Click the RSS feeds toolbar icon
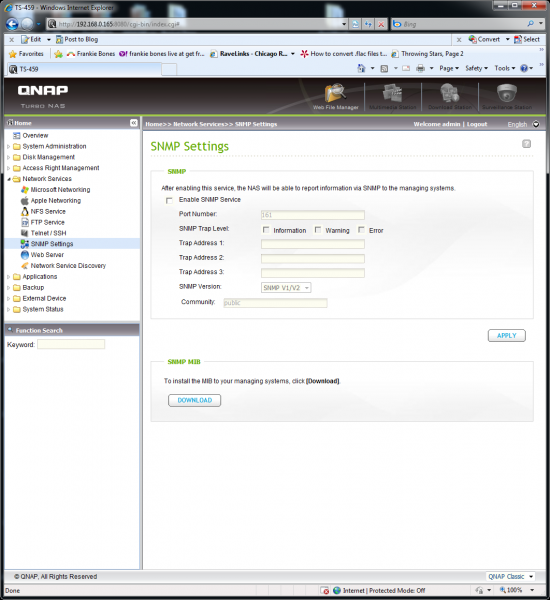550x600 pixels. pyautogui.click(x=384, y=68)
